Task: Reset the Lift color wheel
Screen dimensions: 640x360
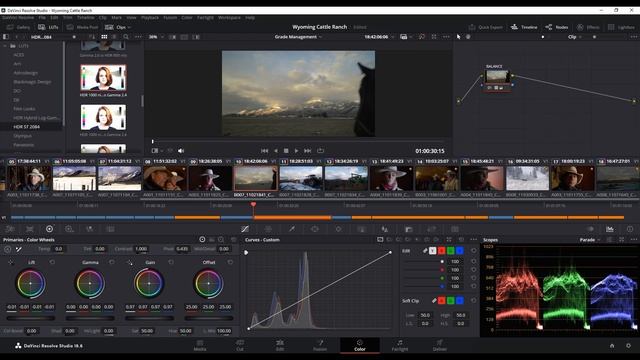Action: tap(52, 262)
